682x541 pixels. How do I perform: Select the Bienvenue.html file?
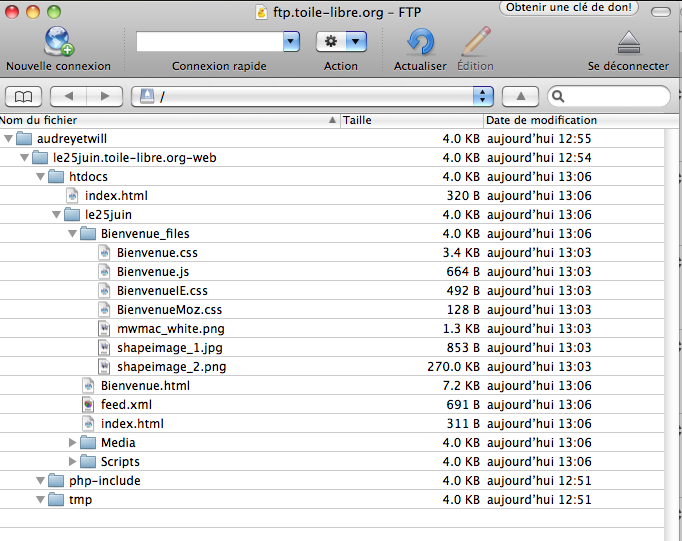pos(144,386)
